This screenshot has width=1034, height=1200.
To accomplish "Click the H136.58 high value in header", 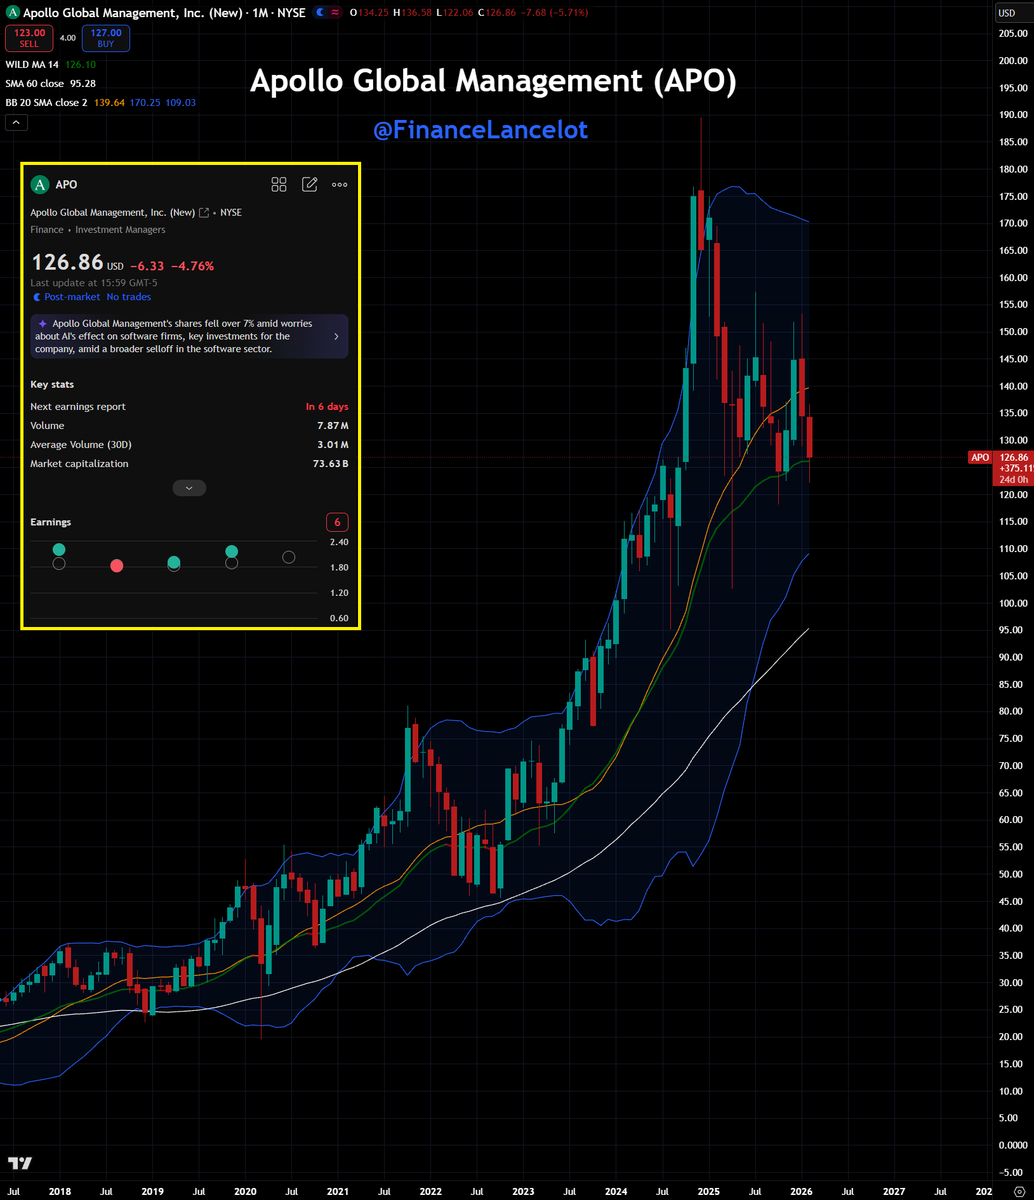I will click(412, 12).
